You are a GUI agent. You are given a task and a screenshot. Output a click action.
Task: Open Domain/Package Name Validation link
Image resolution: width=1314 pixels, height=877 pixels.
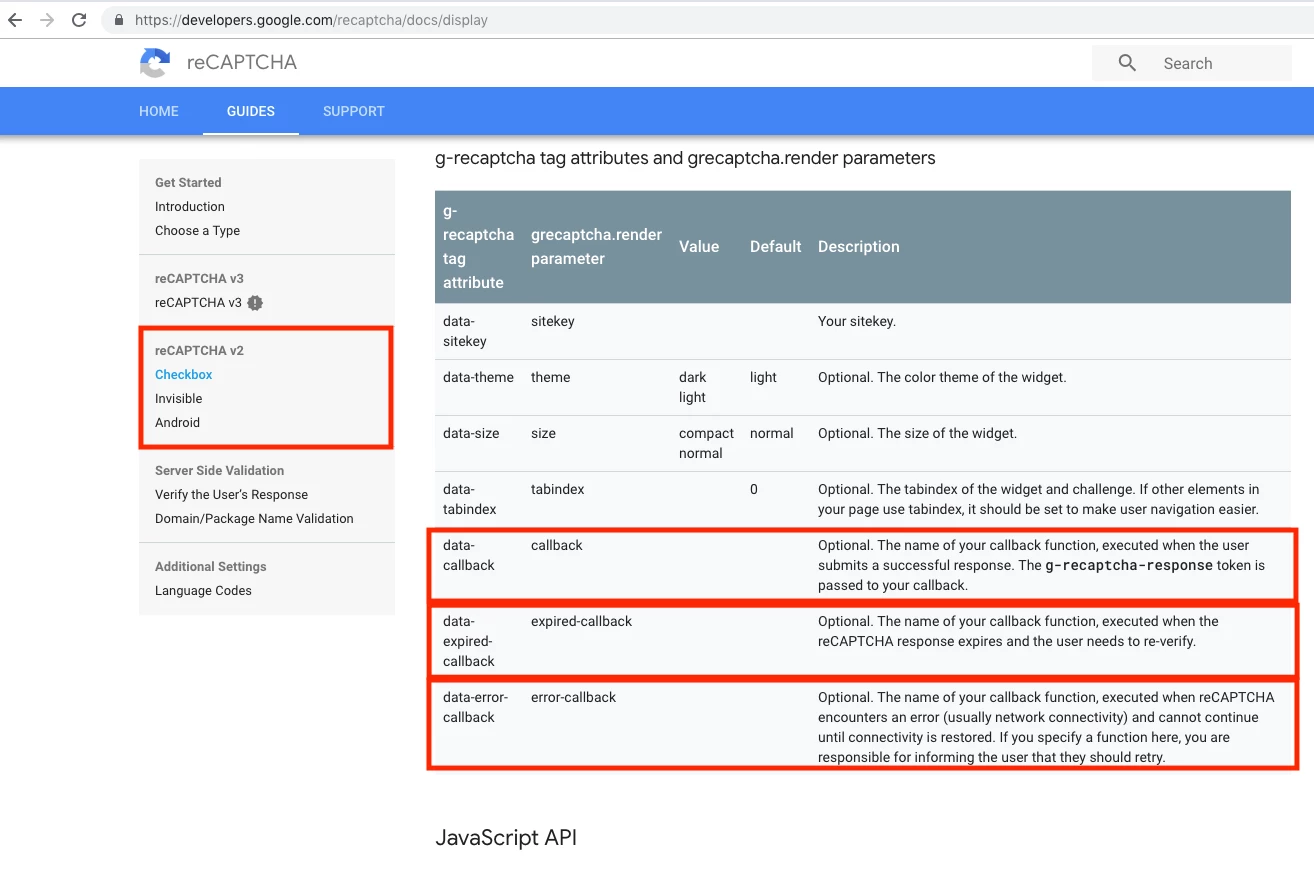click(x=255, y=519)
